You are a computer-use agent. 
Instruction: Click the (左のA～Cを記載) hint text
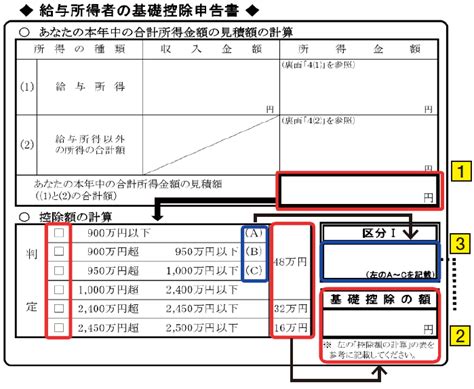pos(401,275)
